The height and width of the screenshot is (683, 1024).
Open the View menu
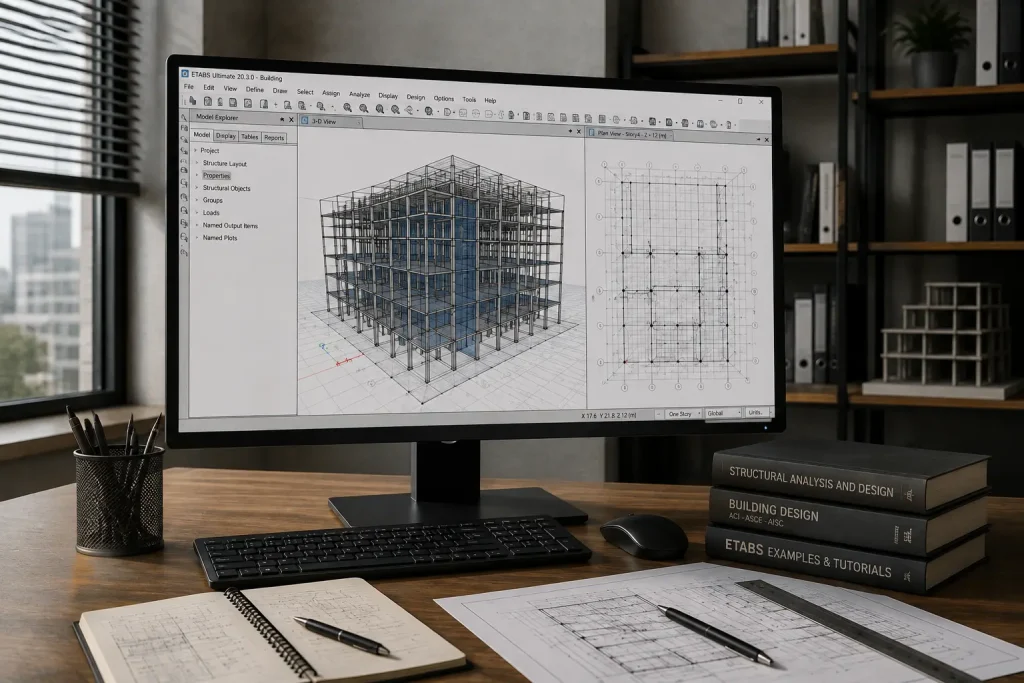click(230, 88)
